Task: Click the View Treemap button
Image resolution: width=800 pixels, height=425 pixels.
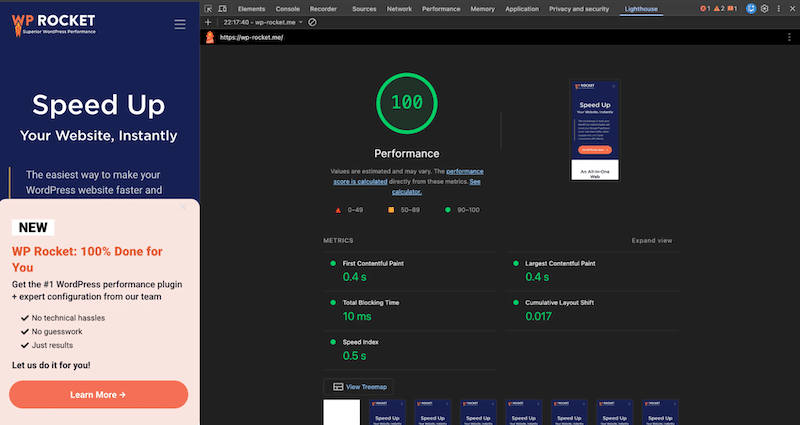Action: pos(359,387)
